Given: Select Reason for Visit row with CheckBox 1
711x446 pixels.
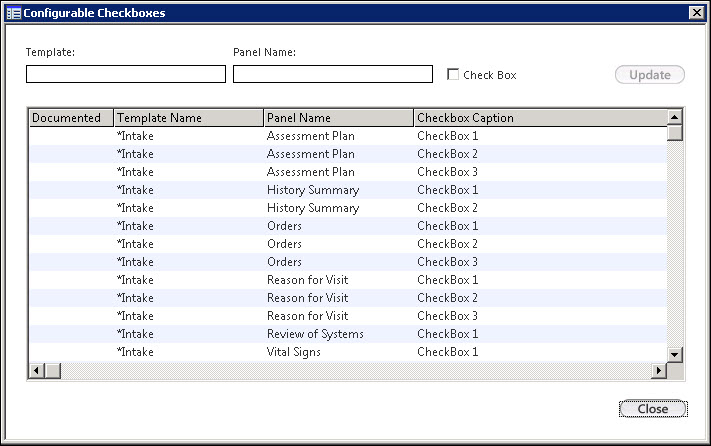Looking at the screenshot, I should pos(348,280).
